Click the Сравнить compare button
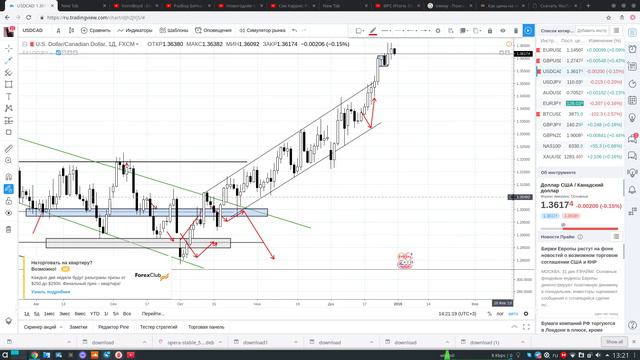This screenshot has height=360, width=640. coord(96,31)
